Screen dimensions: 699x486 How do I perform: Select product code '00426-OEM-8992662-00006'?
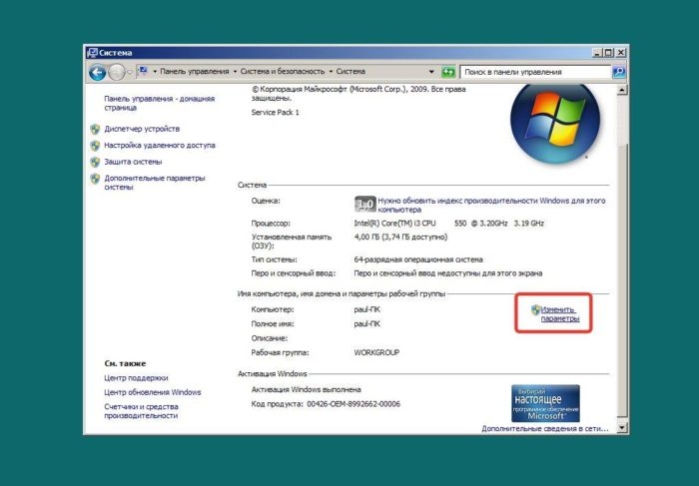point(354,404)
